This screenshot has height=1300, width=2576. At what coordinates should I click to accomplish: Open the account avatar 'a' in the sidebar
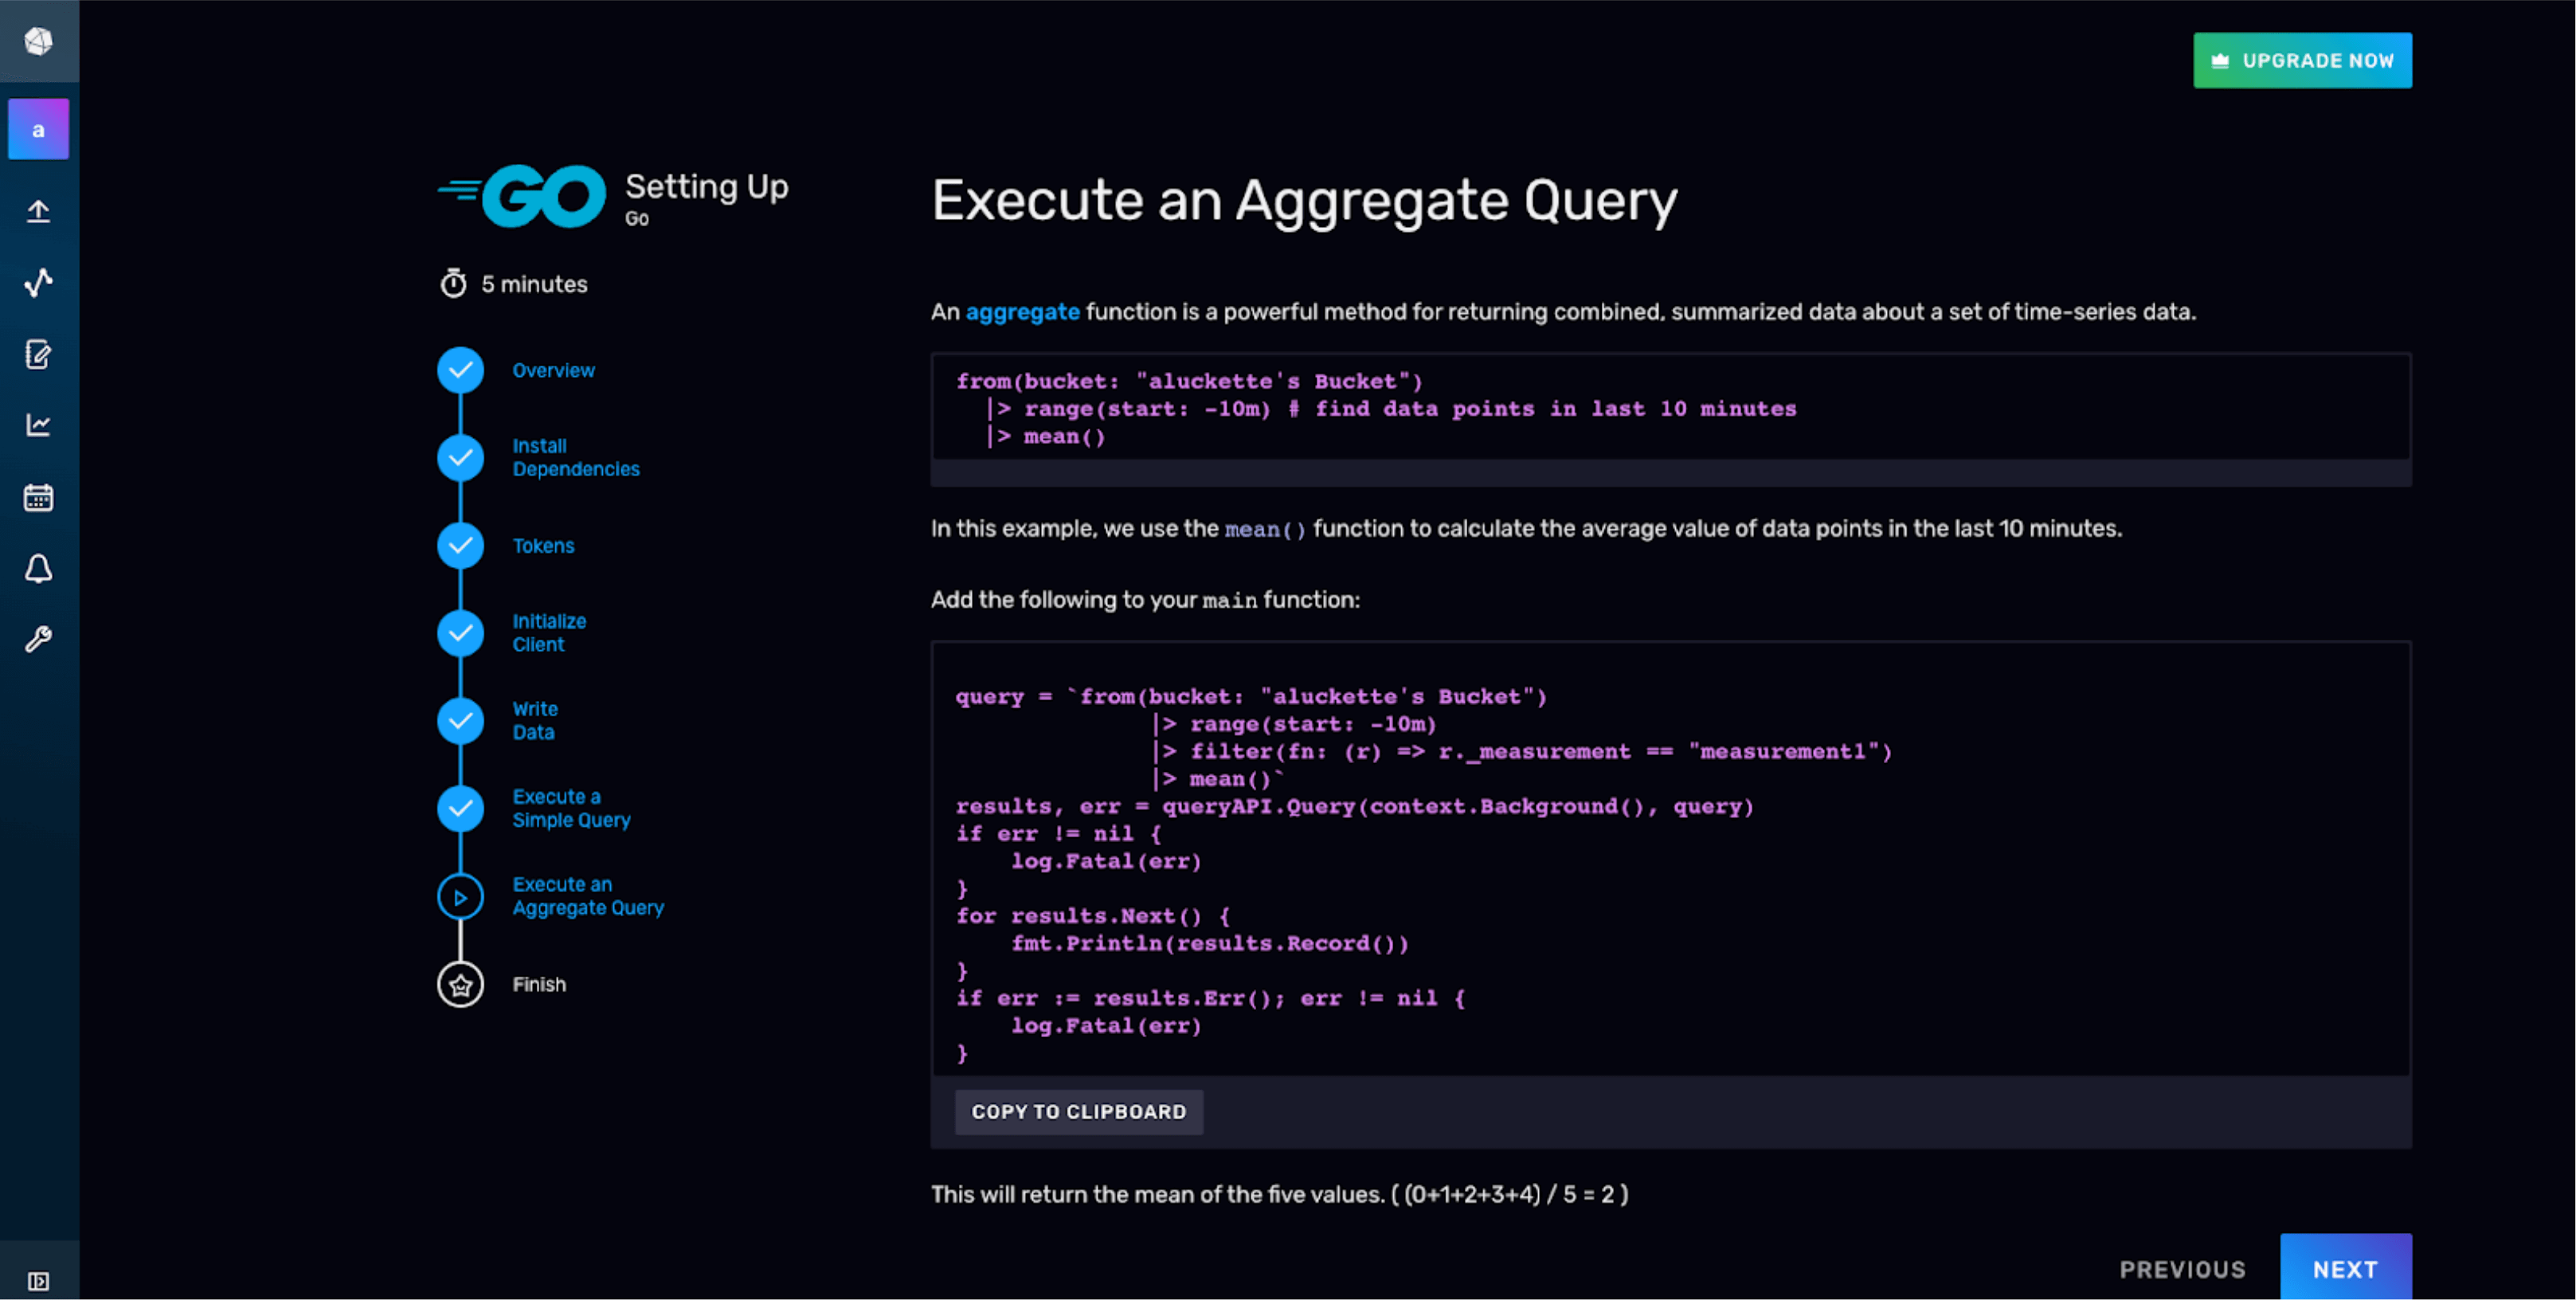pyautogui.click(x=38, y=129)
